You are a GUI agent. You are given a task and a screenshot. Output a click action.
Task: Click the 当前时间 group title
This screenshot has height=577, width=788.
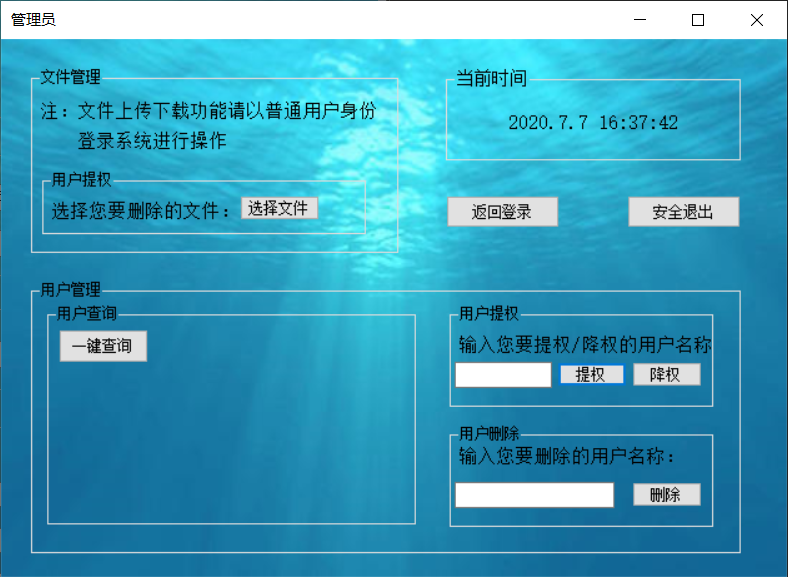point(491,78)
